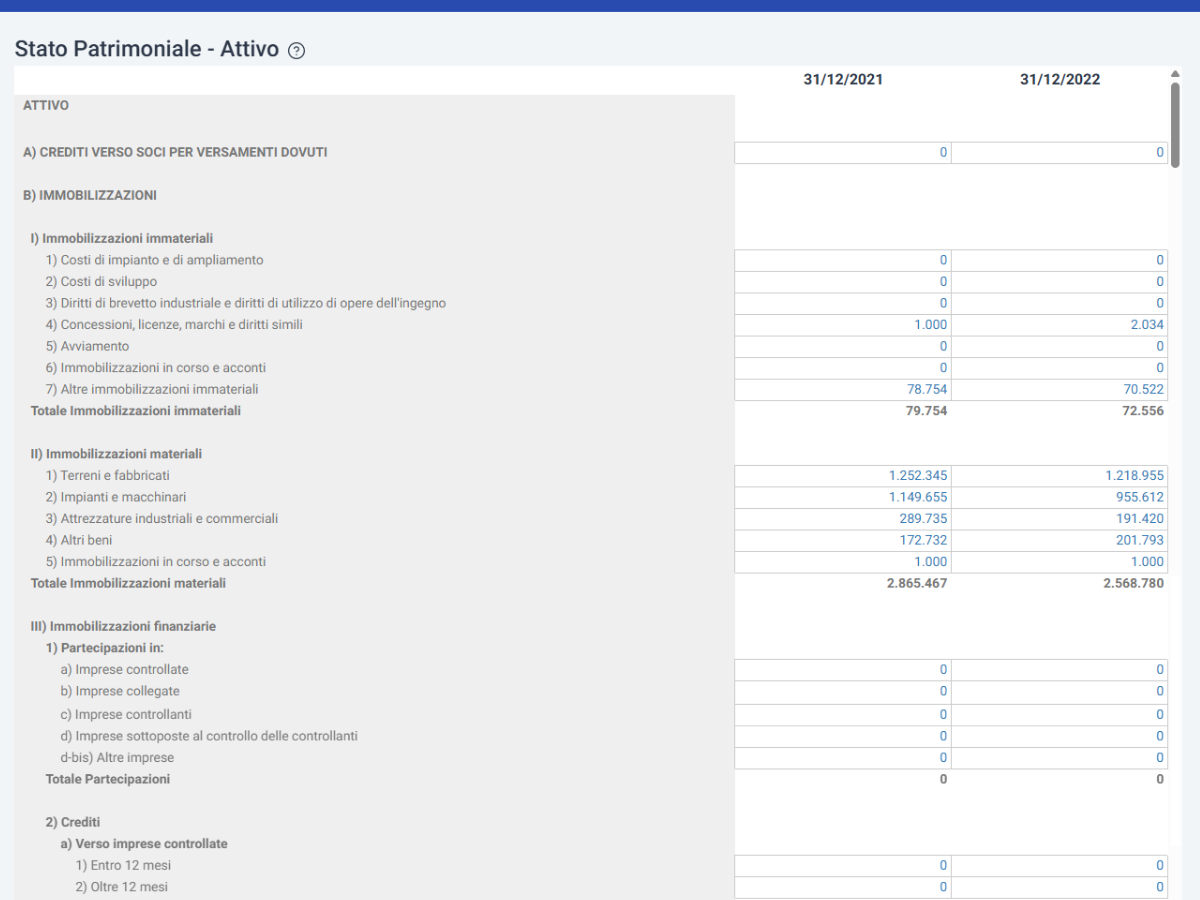Edit Attrezzature industriali 2022 value 191.420
This screenshot has width=1200, height=900.
1059,519
